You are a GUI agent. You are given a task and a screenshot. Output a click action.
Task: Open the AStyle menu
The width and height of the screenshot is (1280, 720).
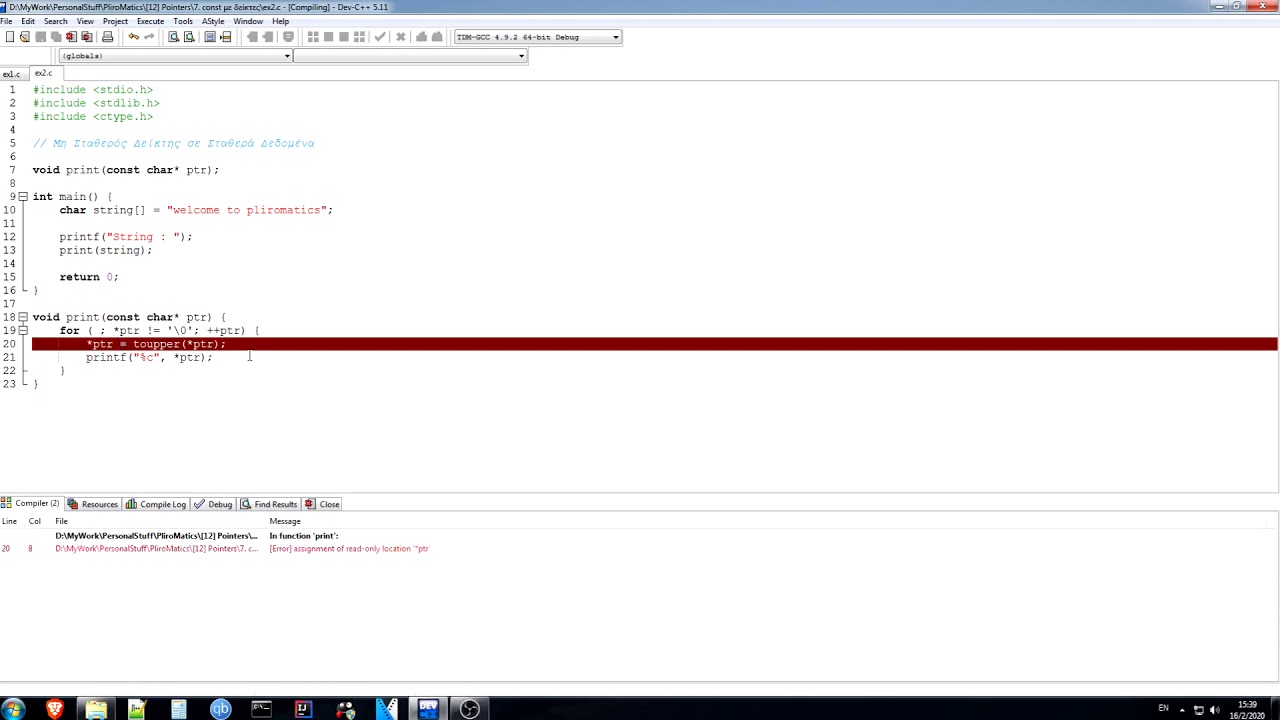point(213,21)
